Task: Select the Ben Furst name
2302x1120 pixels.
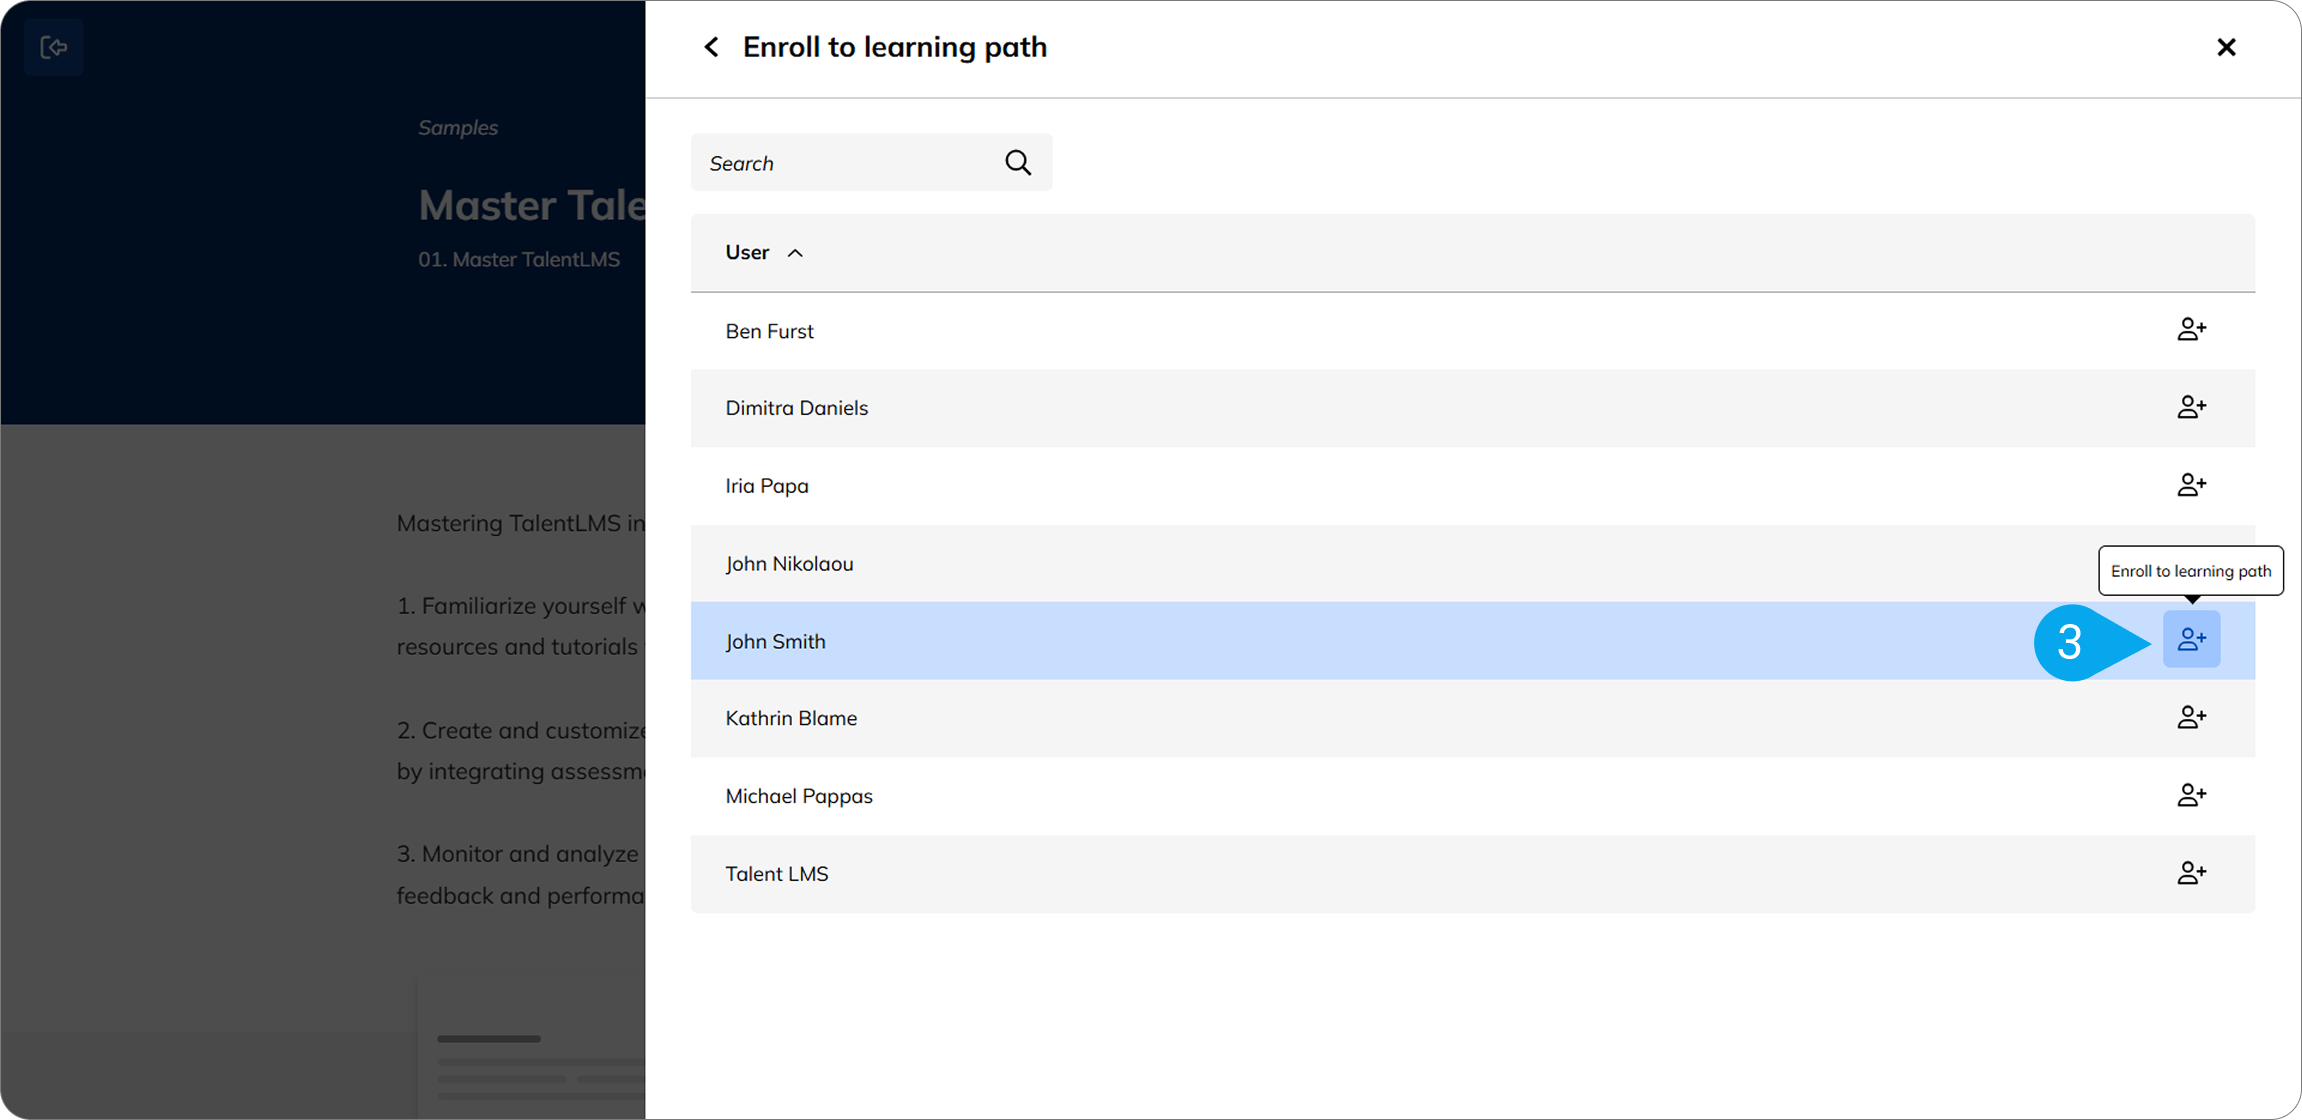Action: (x=769, y=331)
